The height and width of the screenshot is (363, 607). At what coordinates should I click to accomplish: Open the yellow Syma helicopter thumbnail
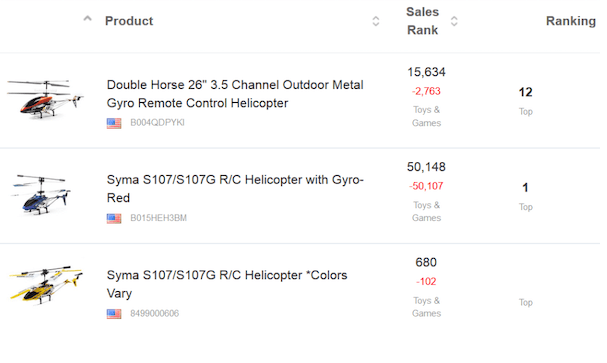coord(46,284)
